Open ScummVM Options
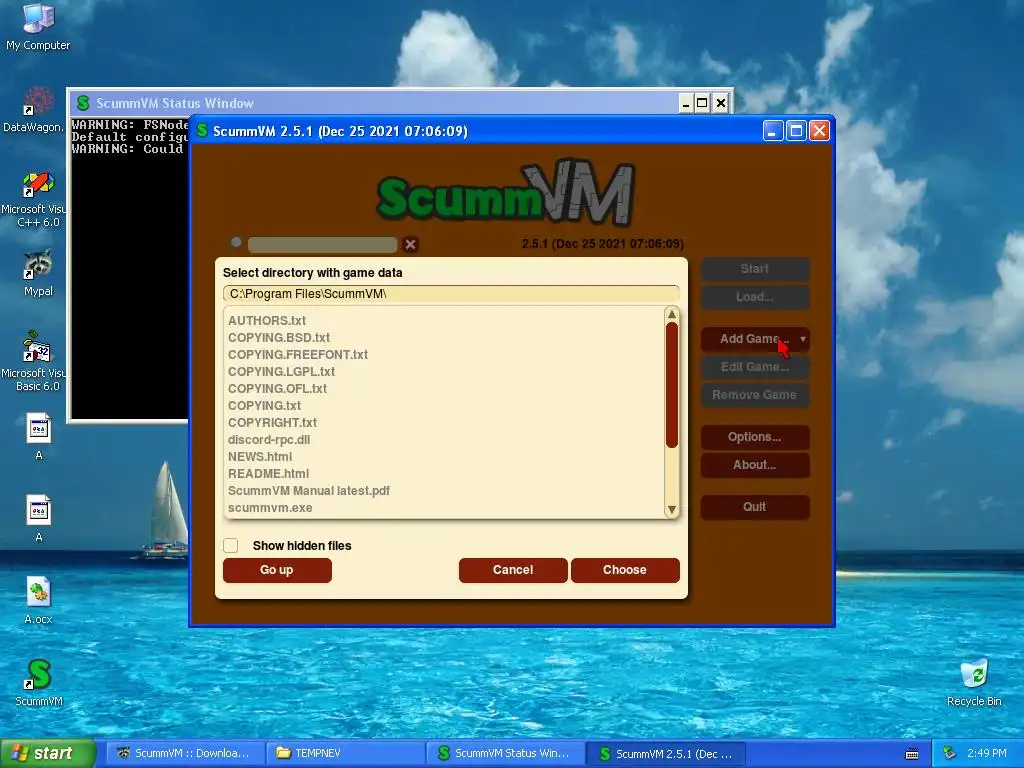The height and width of the screenshot is (768, 1024). pos(755,437)
